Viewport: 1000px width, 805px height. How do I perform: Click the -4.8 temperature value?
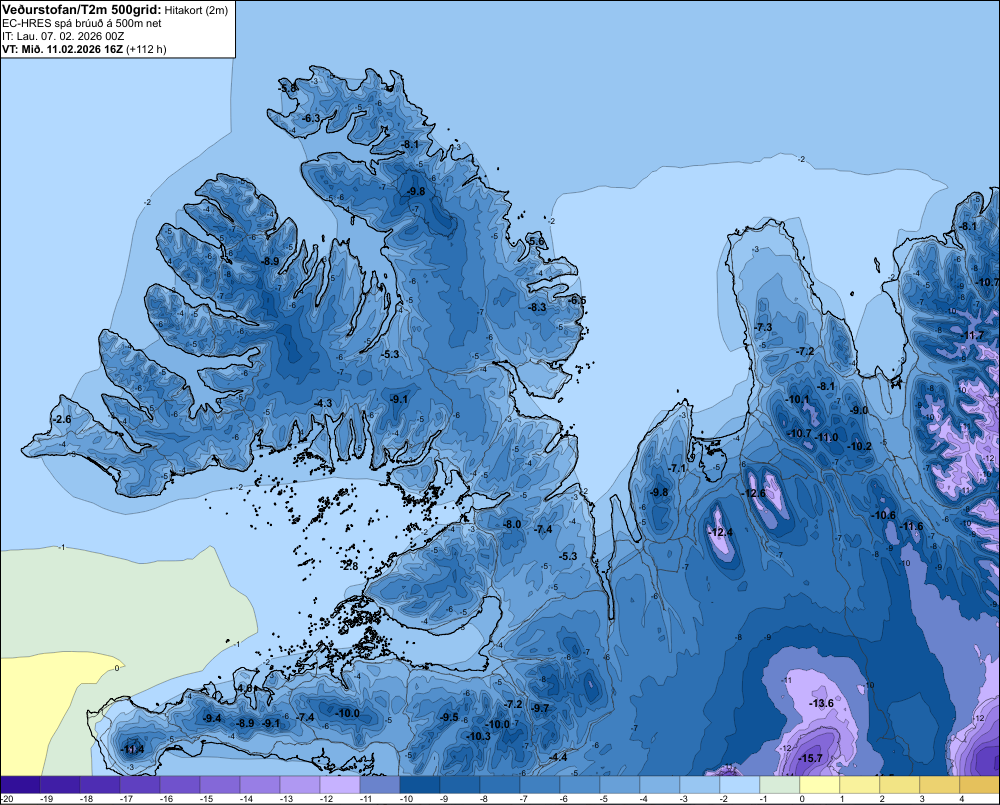[x=245, y=688]
